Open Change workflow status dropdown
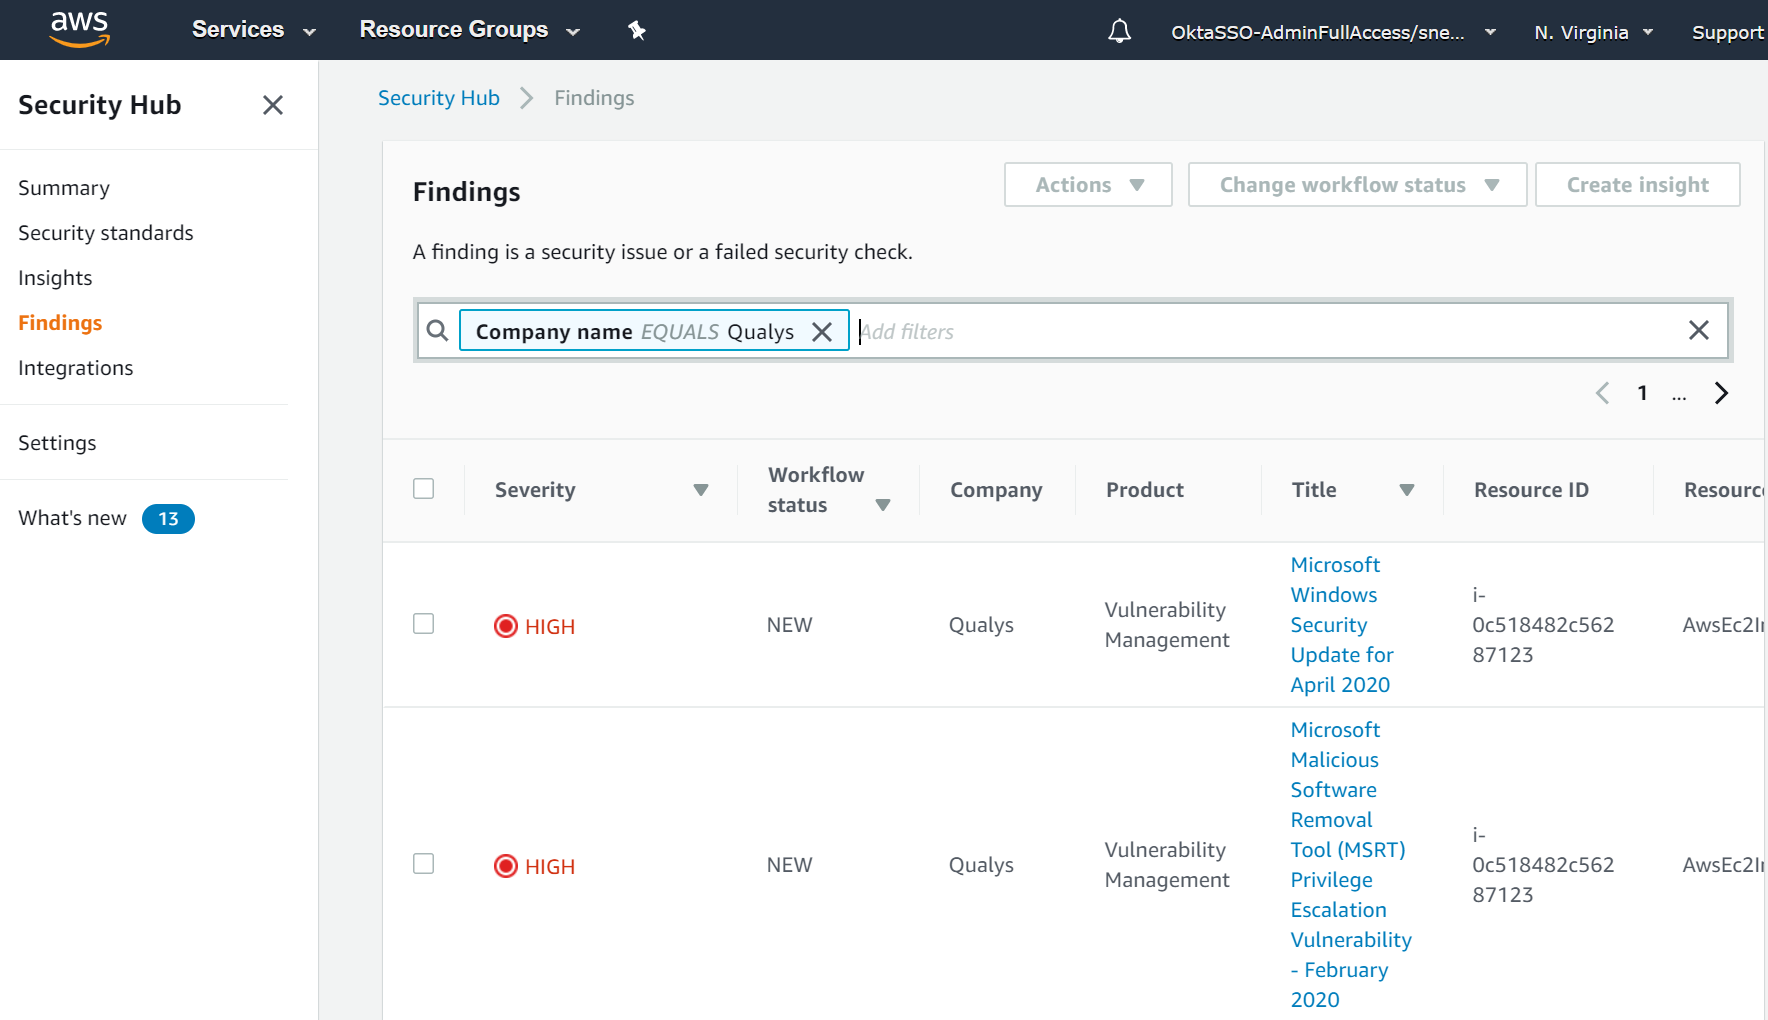The width and height of the screenshot is (1768, 1020). pyautogui.click(x=1357, y=185)
